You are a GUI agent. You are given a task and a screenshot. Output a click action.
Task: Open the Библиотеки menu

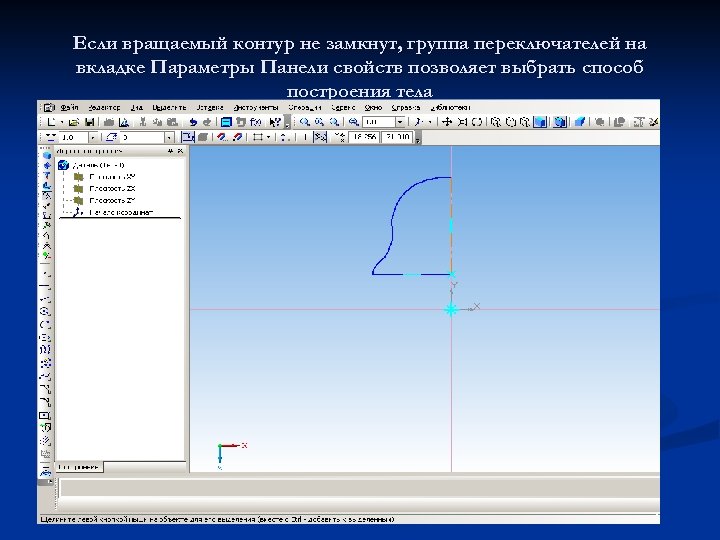[450, 107]
